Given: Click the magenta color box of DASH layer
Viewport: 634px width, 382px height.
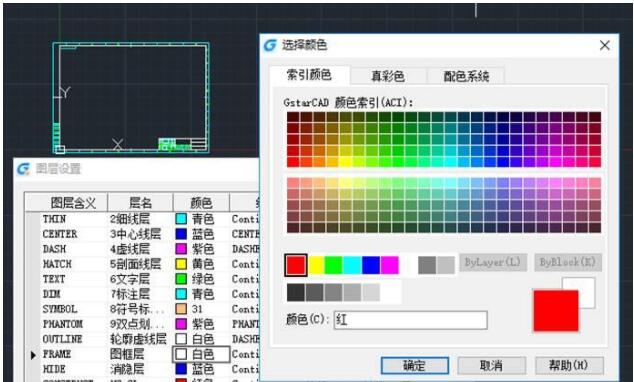Looking at the screenshot, I should pyautogui.click(x=181, y=249).
